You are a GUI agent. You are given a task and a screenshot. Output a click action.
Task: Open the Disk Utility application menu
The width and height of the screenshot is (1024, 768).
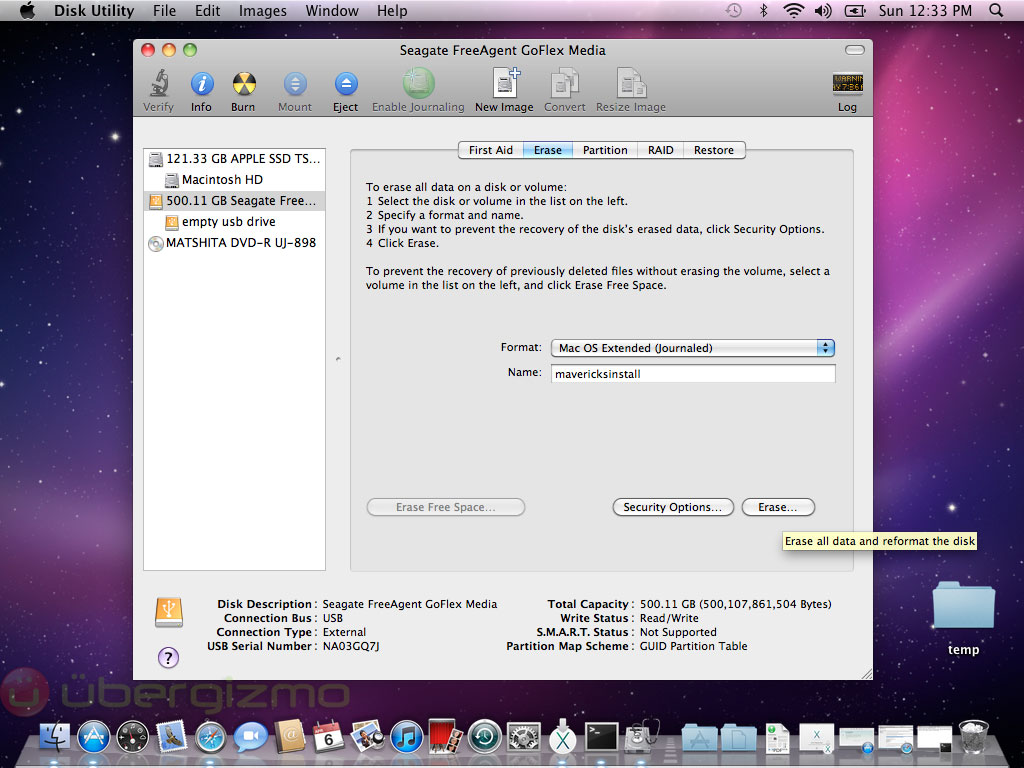tap(93, 10)
